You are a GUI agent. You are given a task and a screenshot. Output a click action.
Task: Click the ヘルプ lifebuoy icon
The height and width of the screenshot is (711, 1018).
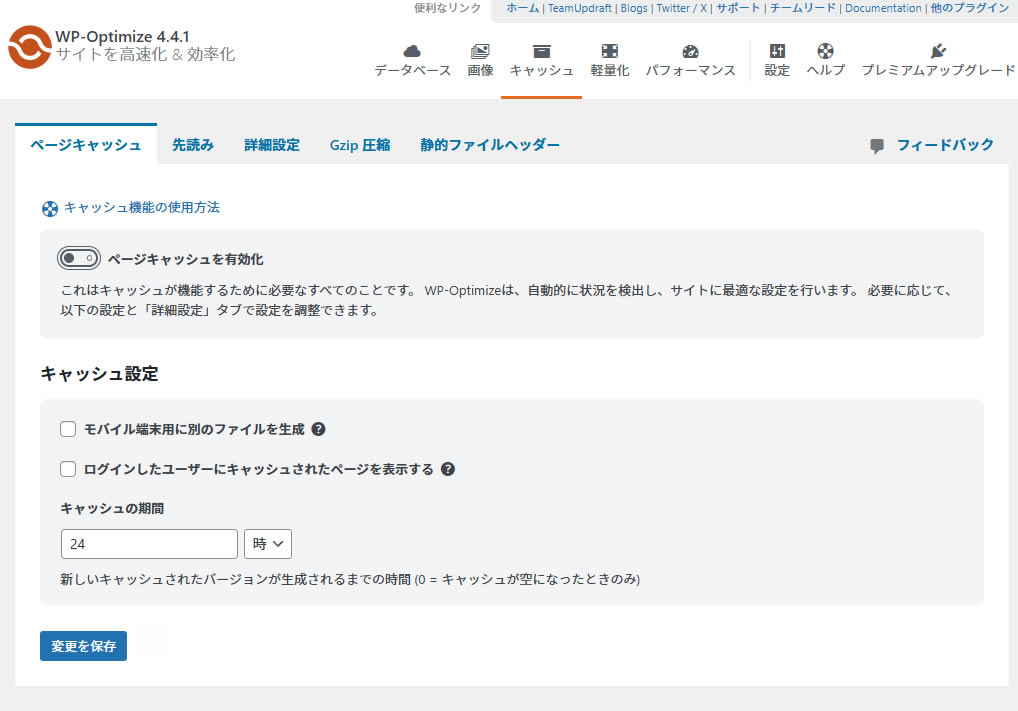(x=825, y=52)
